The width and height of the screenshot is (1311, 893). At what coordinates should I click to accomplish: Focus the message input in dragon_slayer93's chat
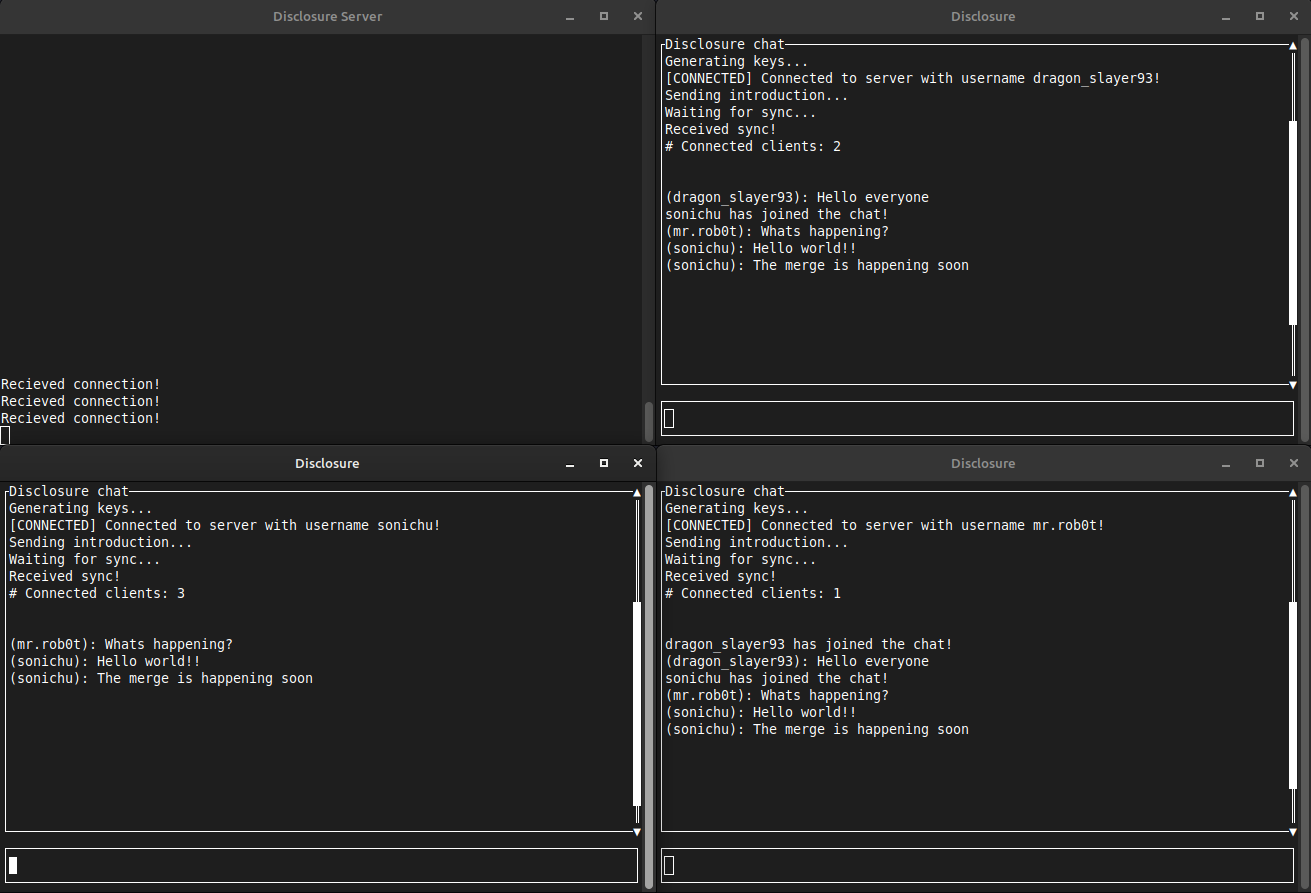[x=977, y=418]
